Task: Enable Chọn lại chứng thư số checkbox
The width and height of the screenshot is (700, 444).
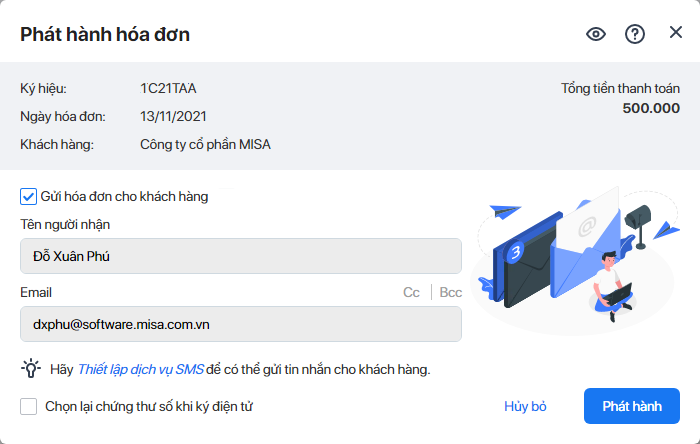Action: (x=29, y=406)
